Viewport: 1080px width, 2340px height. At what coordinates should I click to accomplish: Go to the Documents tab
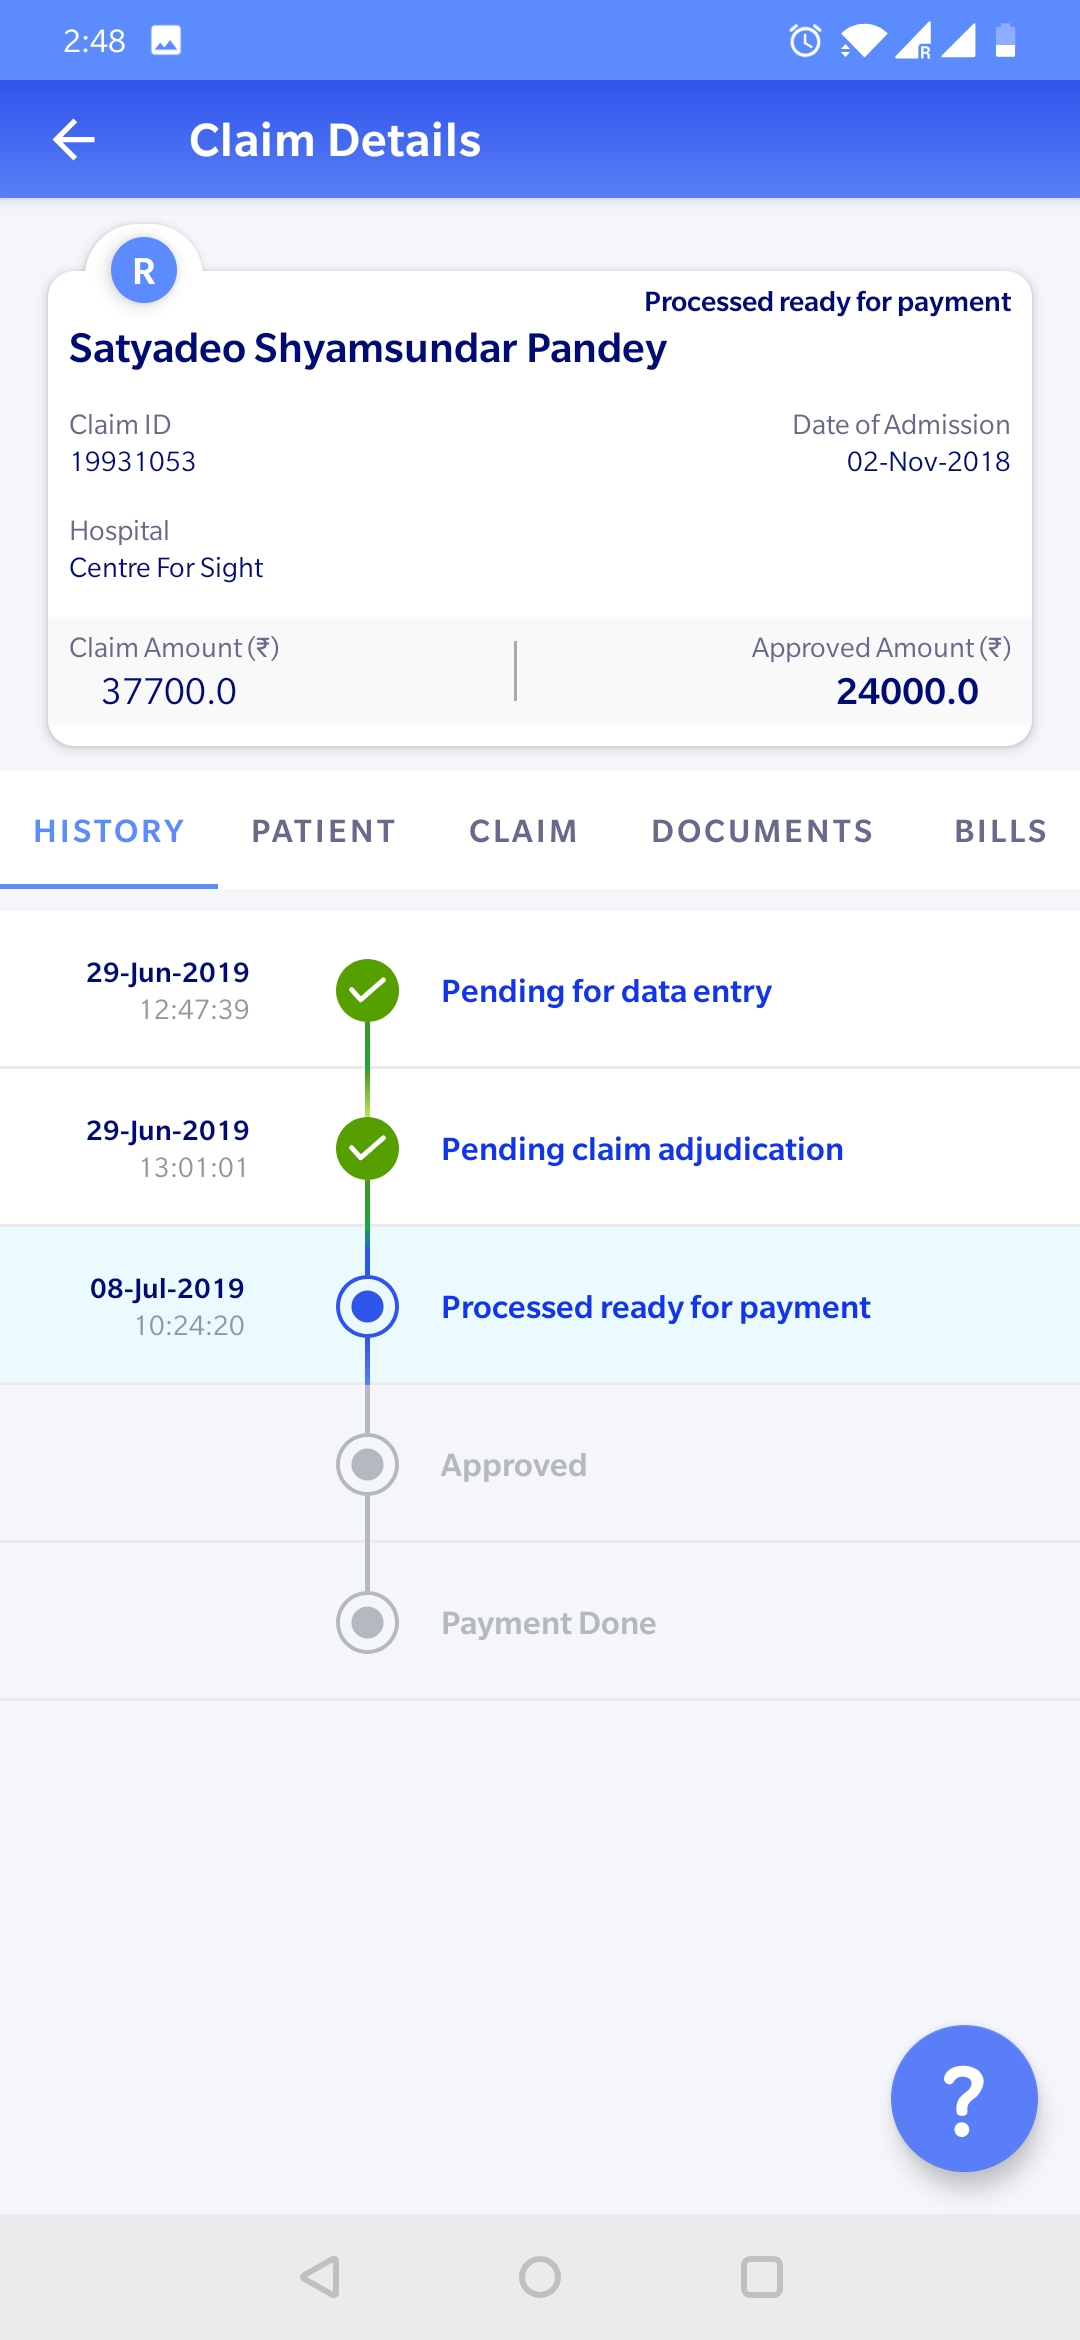(762, 831)
